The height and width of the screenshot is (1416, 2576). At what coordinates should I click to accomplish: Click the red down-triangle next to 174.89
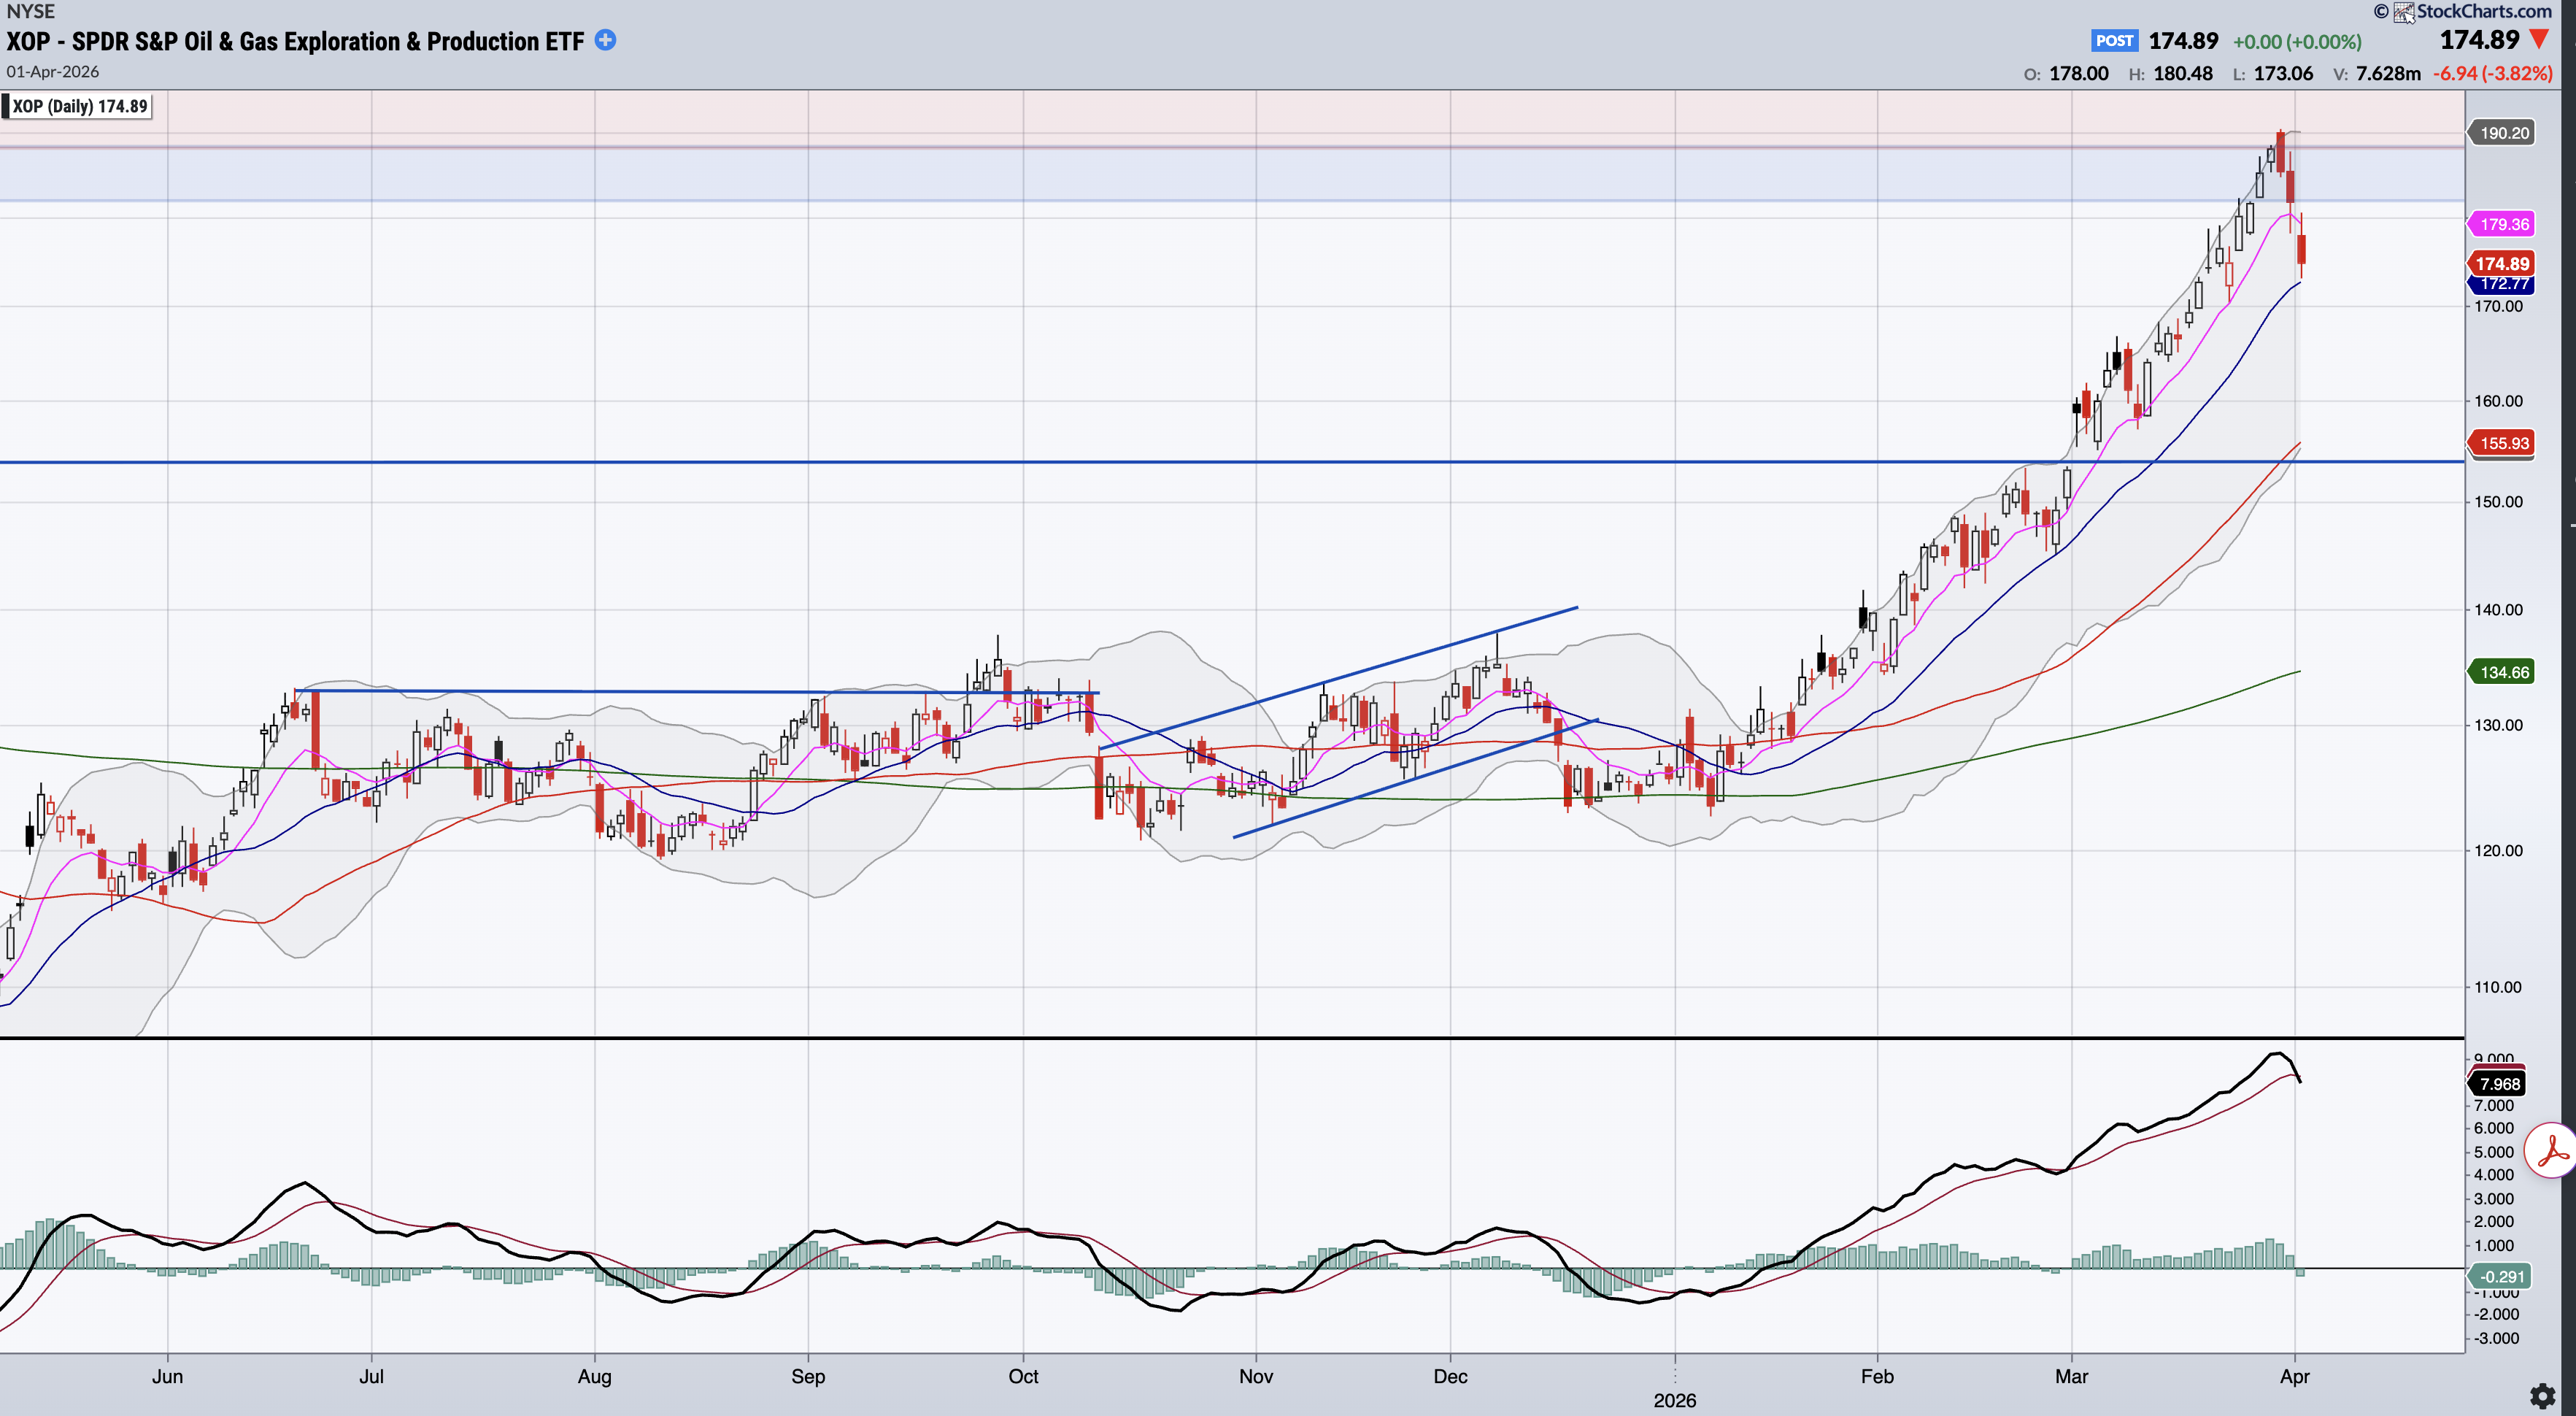2539,40
